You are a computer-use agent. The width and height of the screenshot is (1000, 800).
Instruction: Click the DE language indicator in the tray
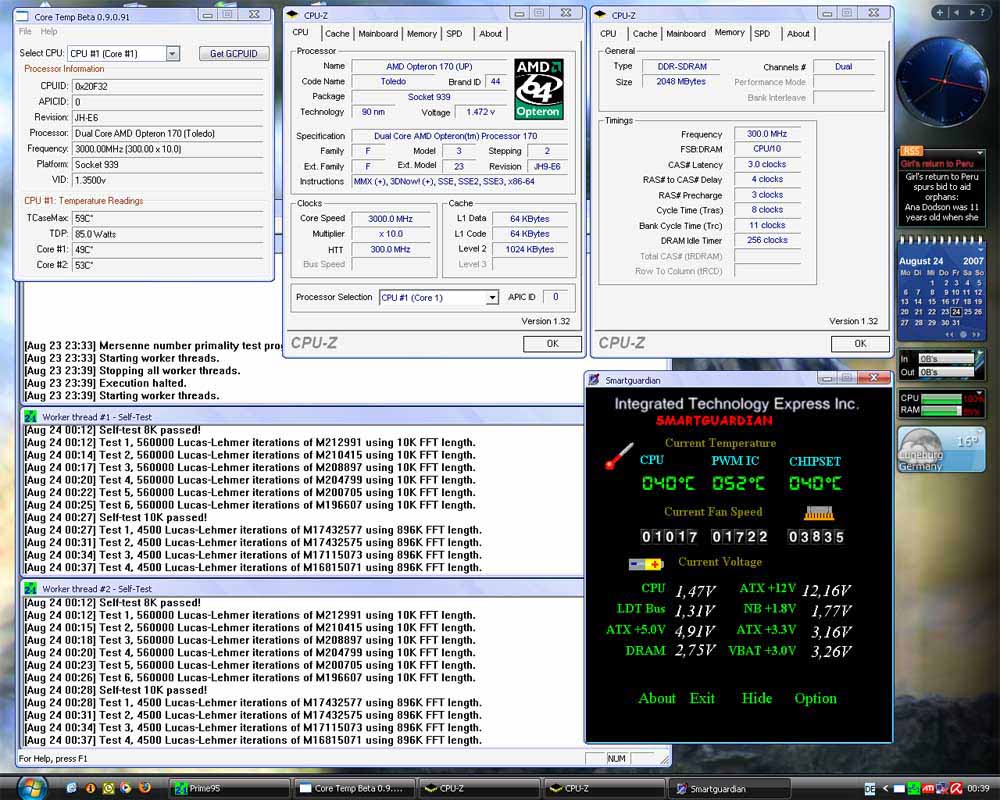coord(869,789)
